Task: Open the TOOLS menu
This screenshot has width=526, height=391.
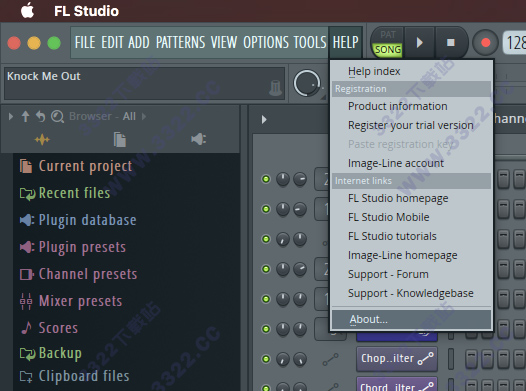Action: tap(310, 43)
